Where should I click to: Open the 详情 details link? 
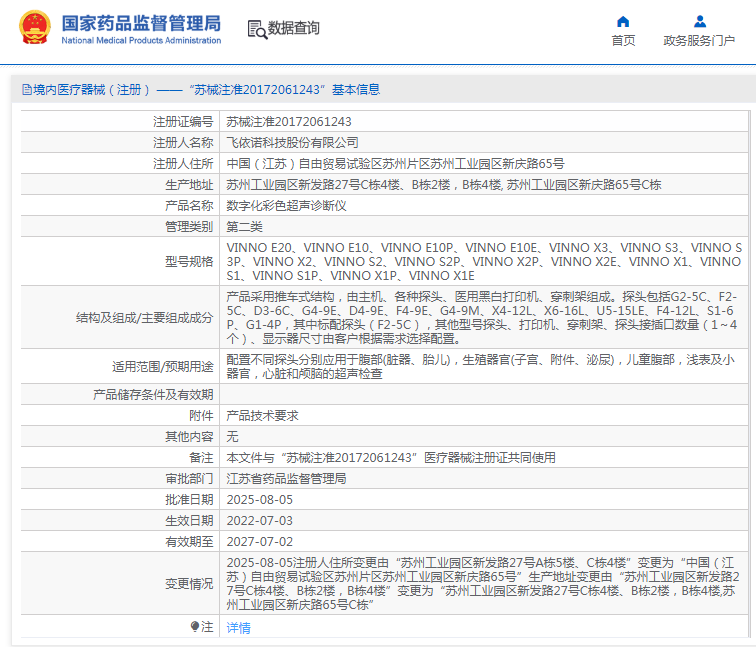point(239,628)
